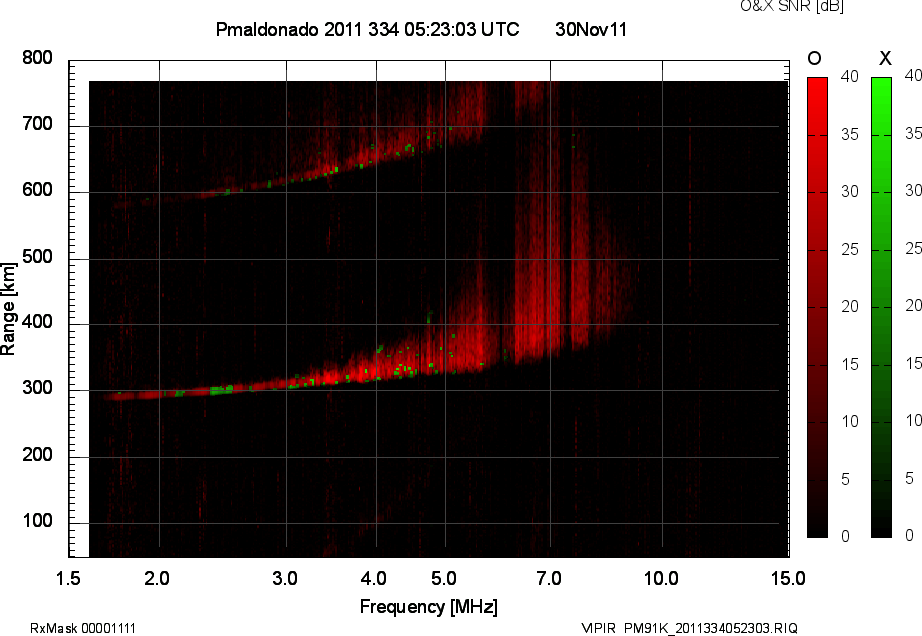922x636 pixels.
Task: Click the "O" label above the red color bar
Action: click(814, 58)
